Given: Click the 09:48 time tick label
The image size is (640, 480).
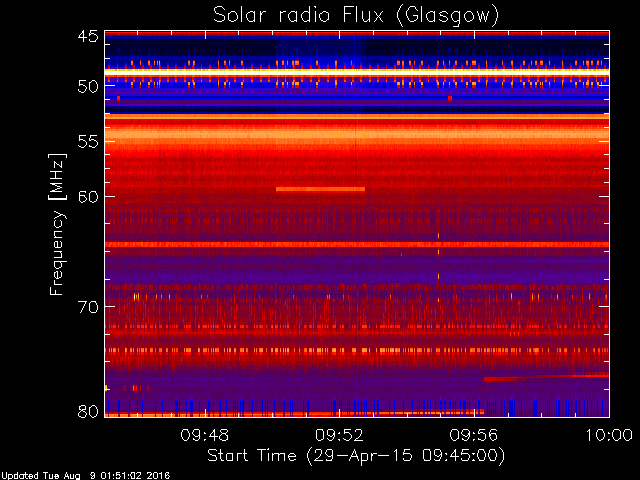Looking at the screenshot, I should tap(204, 435).
